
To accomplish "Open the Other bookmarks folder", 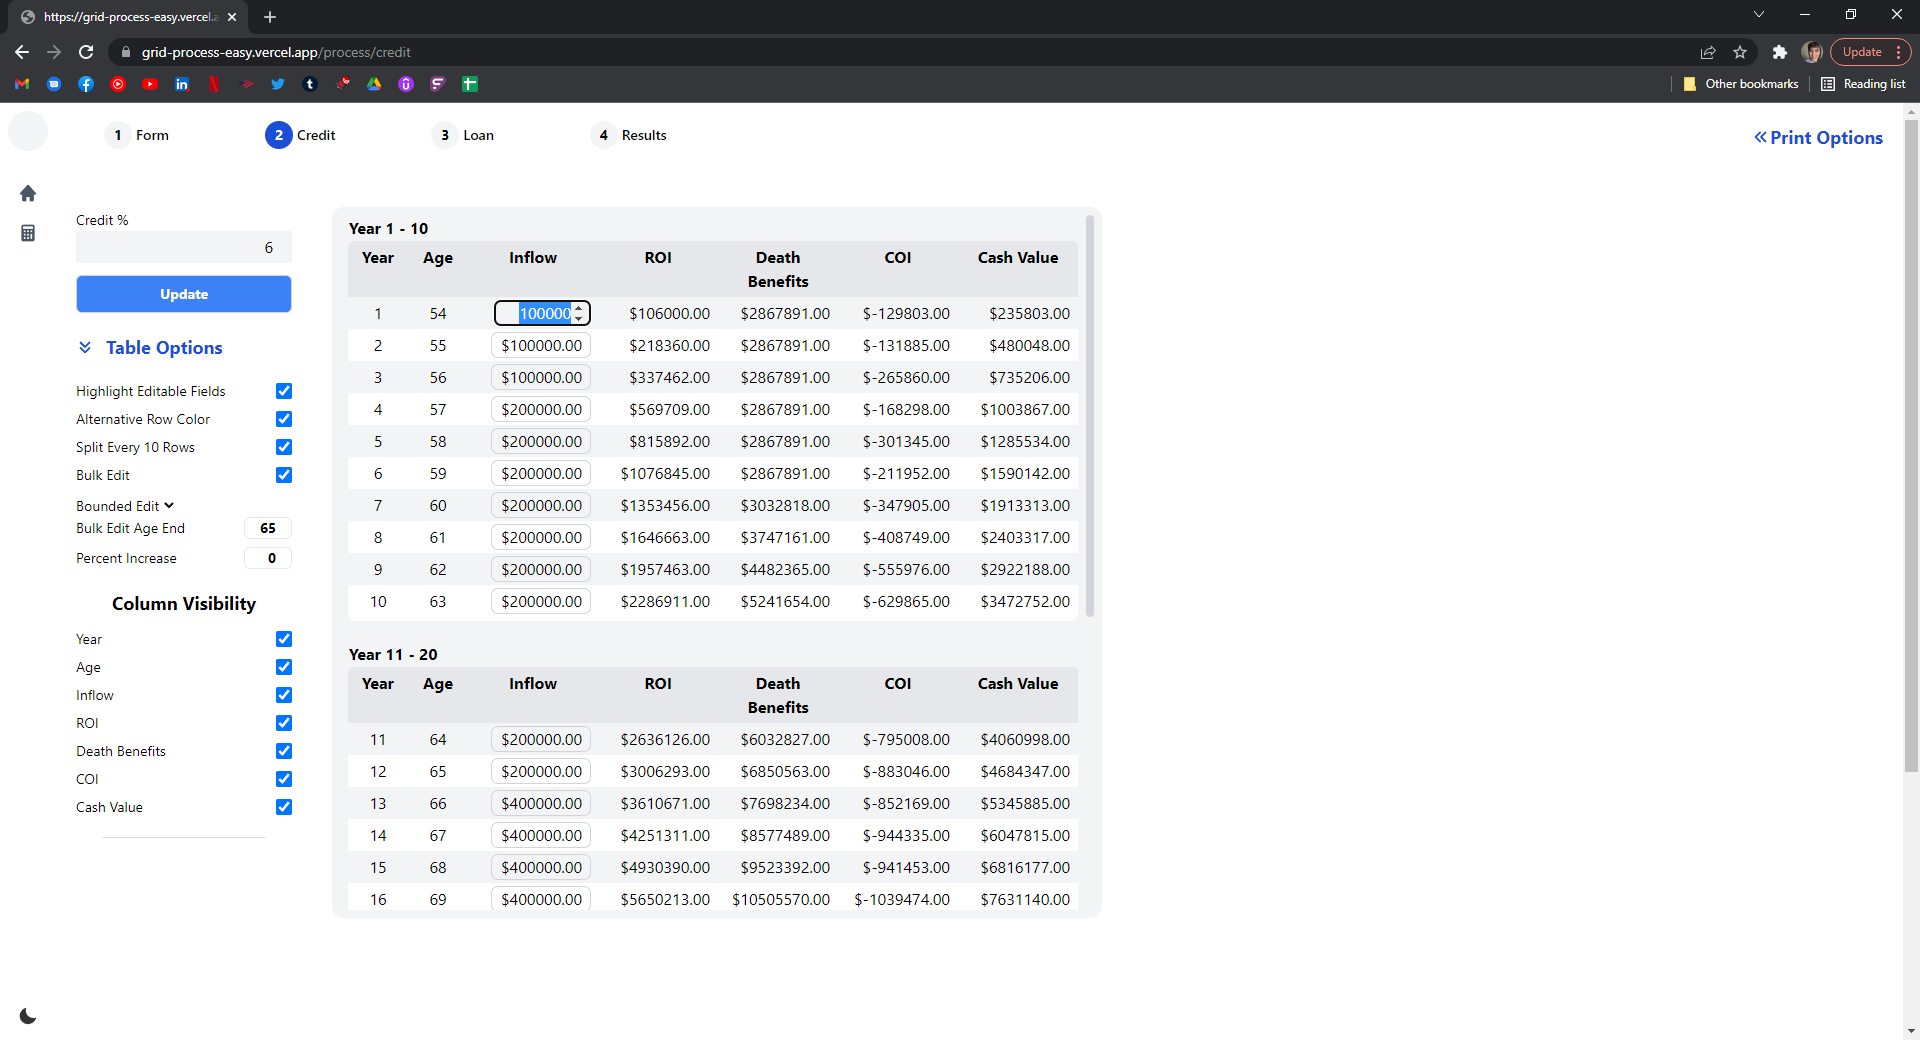I will pyautogui.click(x=1741, y=84).
